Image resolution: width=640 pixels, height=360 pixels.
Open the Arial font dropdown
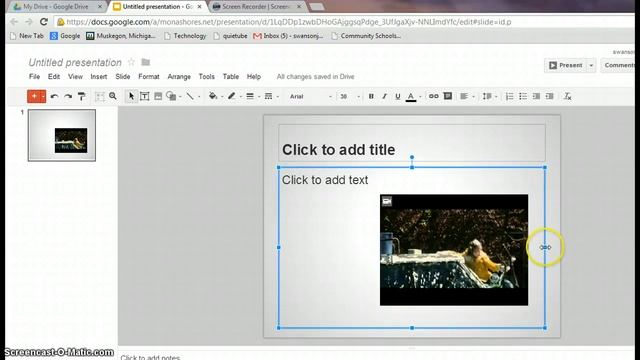tap(311, 96)
